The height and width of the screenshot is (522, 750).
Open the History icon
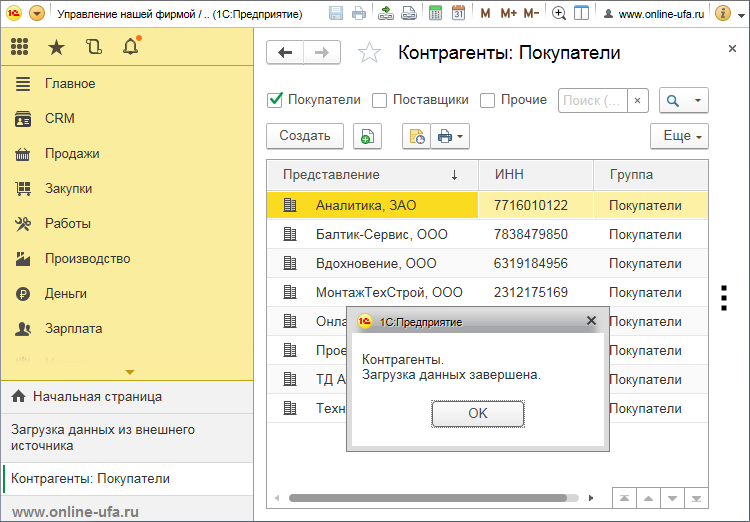point(94,46)
